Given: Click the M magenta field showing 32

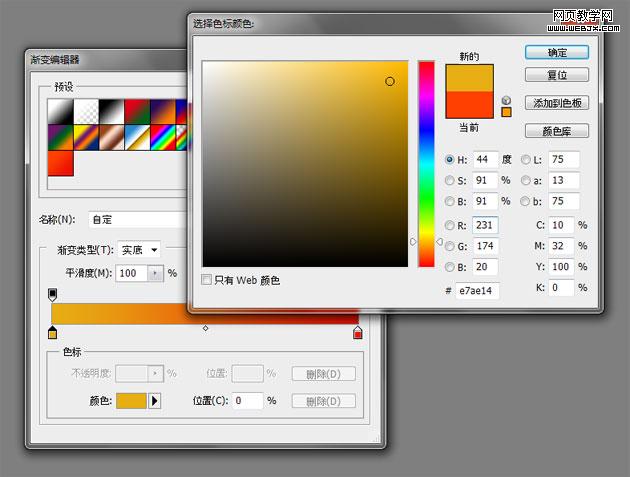Looking at the screenshot, I should click(561, 246).
